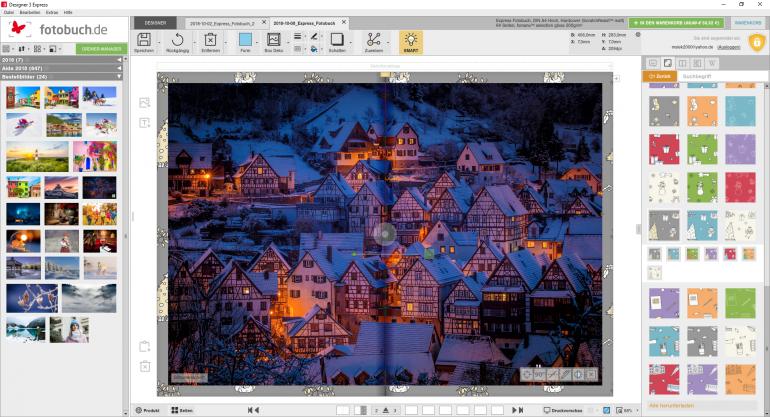Select the frosted branches photo thumbnail
This screenshot has width=770, height=417.
point(32,298)
